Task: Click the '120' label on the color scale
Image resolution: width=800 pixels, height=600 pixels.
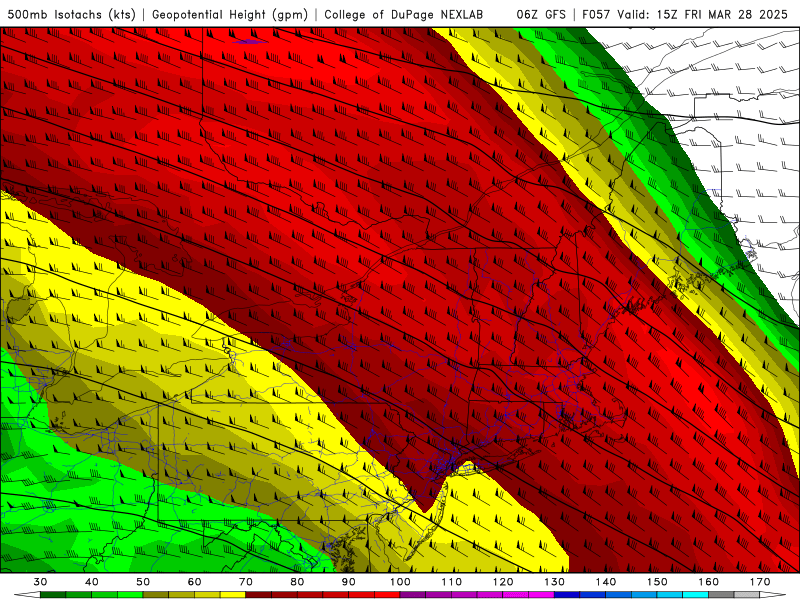Action: click(x=503, y=582)
